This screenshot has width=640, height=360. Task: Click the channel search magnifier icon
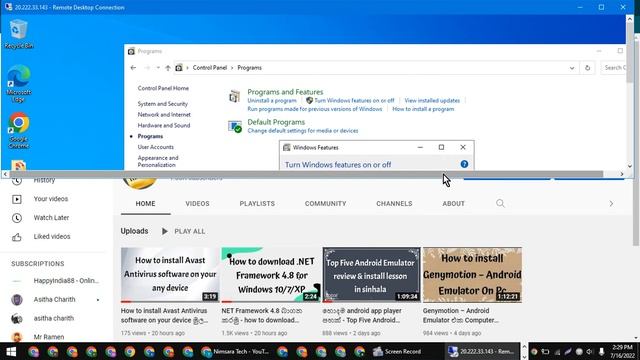pos(500,203)
